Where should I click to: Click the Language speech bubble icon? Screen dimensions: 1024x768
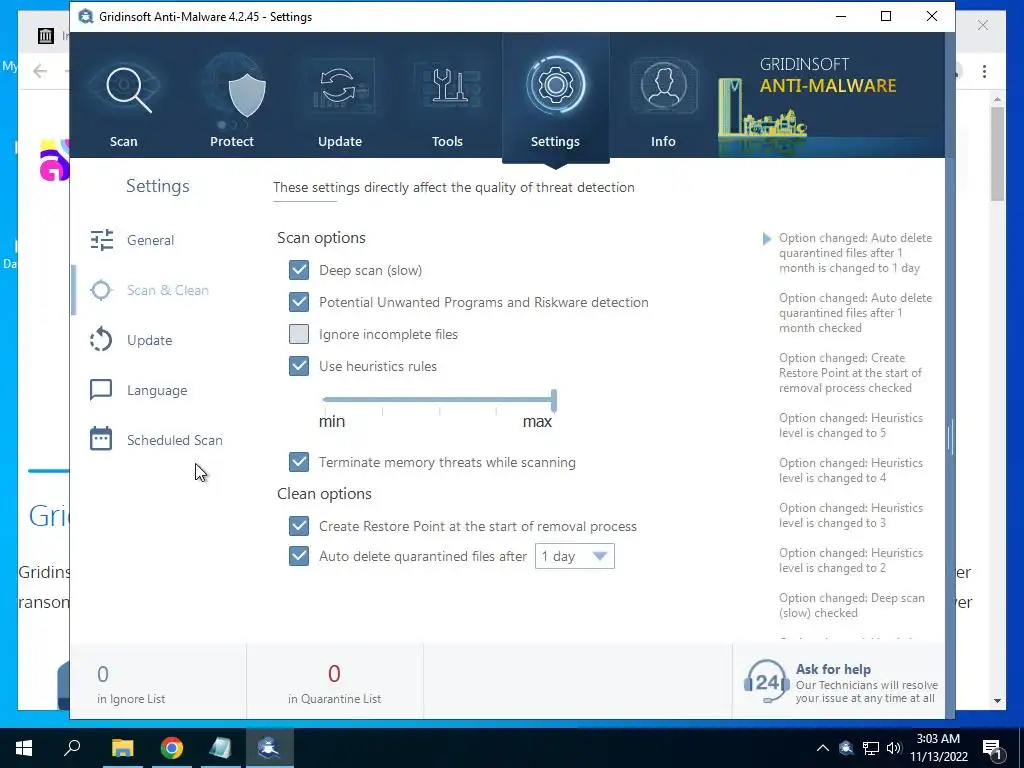(x=101, y=390)
